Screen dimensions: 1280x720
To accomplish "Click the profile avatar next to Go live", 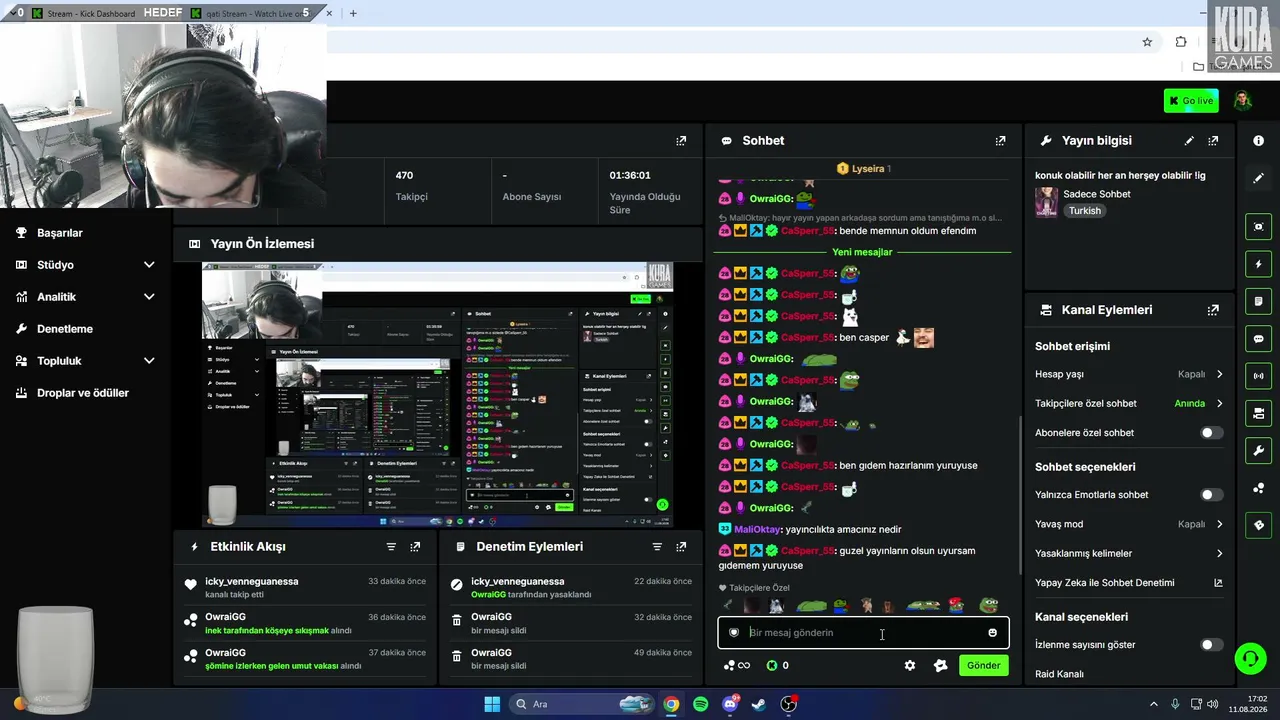I will pos(1242,100).
